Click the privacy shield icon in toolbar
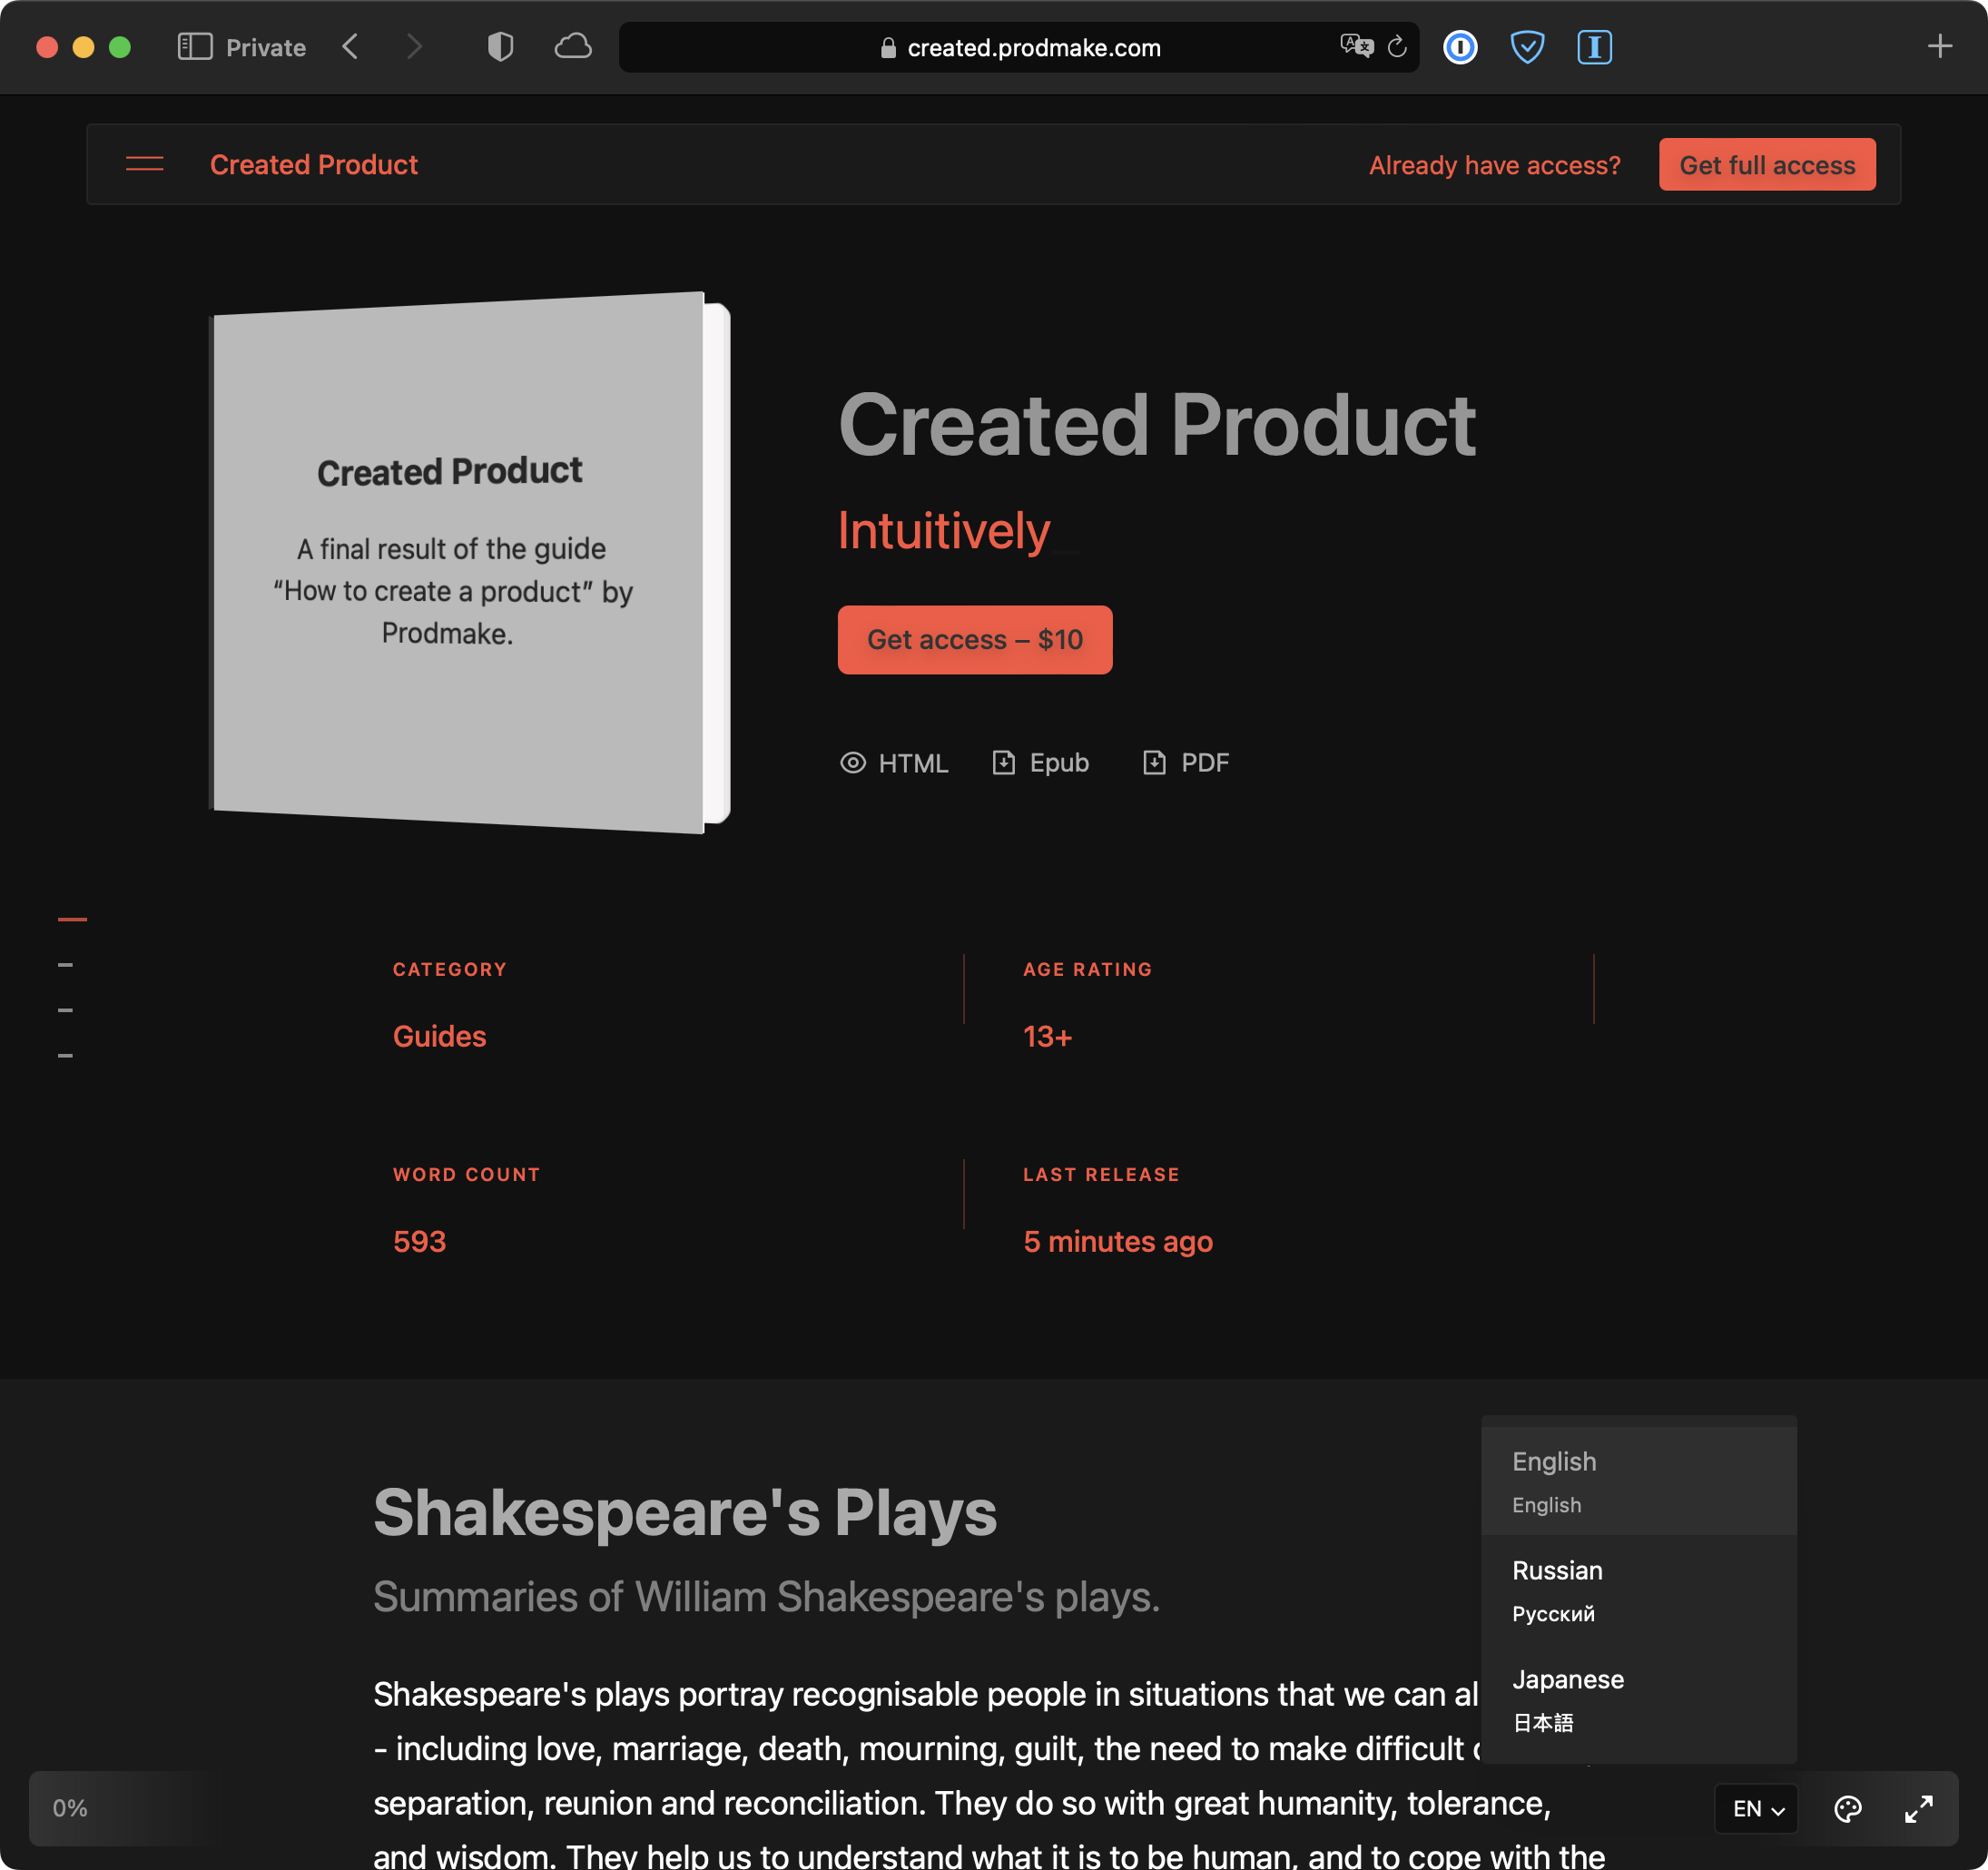1988x1870 pixels. (500, 47)
